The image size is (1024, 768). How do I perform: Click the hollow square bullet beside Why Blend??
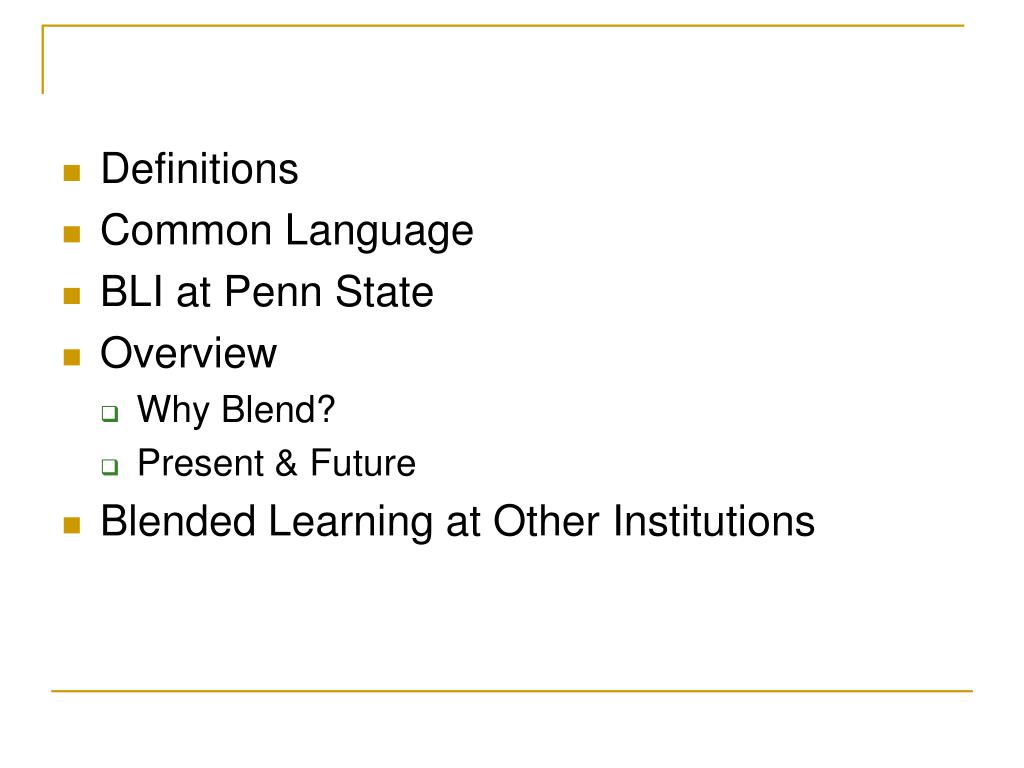point(110,413)
